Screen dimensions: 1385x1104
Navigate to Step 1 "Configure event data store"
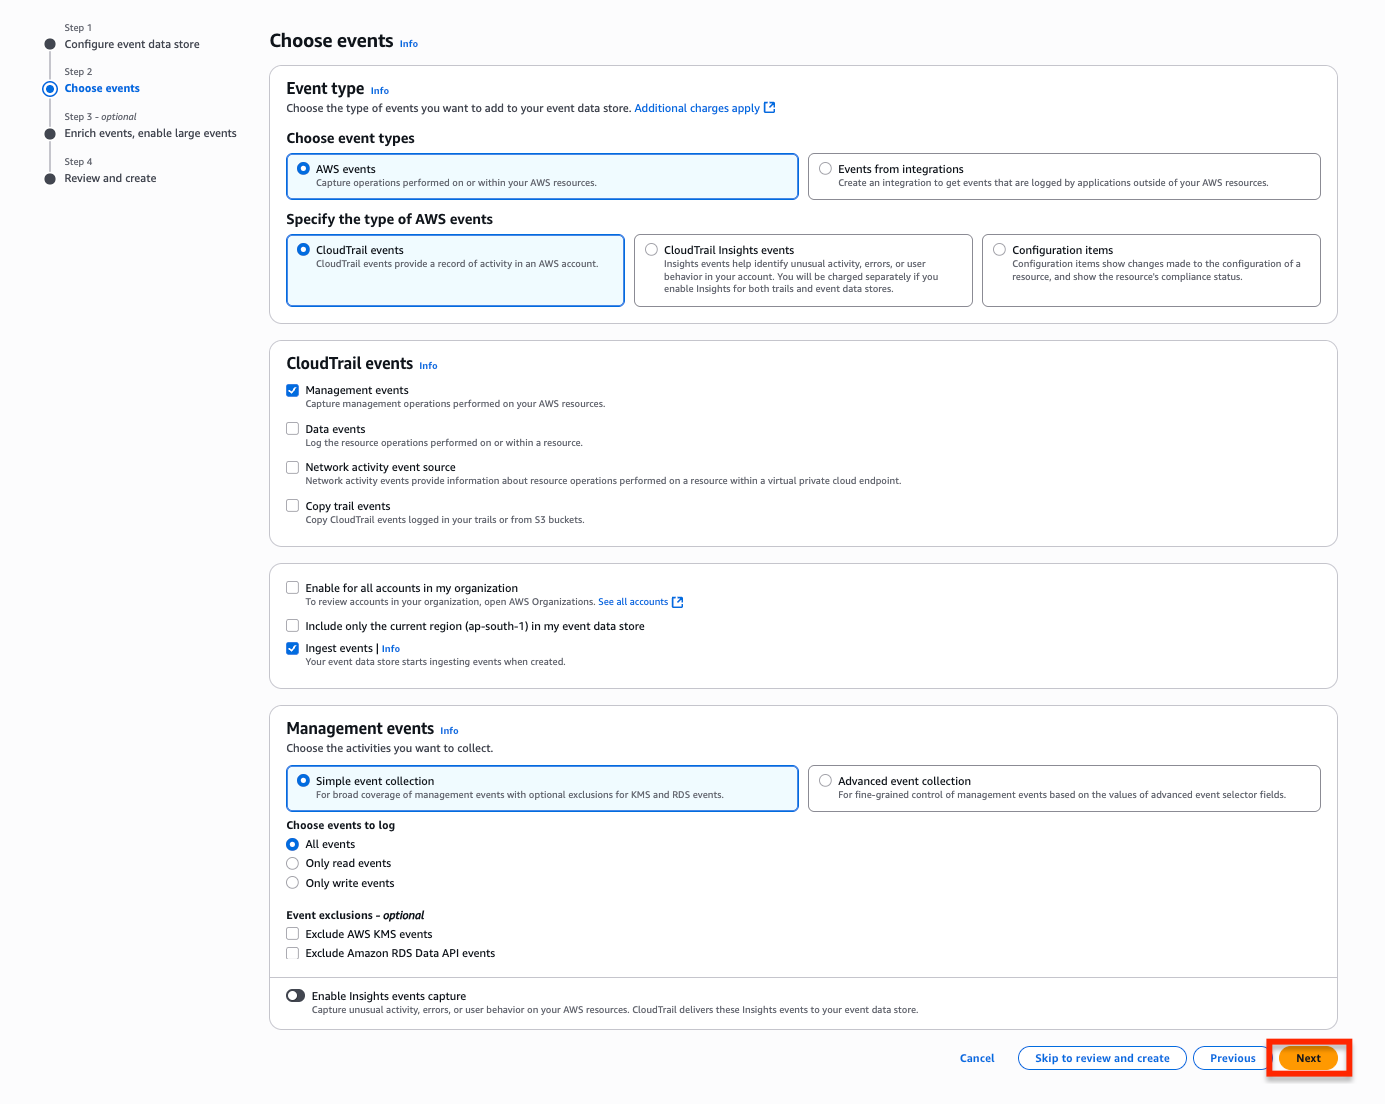click(x=132, y=44)
